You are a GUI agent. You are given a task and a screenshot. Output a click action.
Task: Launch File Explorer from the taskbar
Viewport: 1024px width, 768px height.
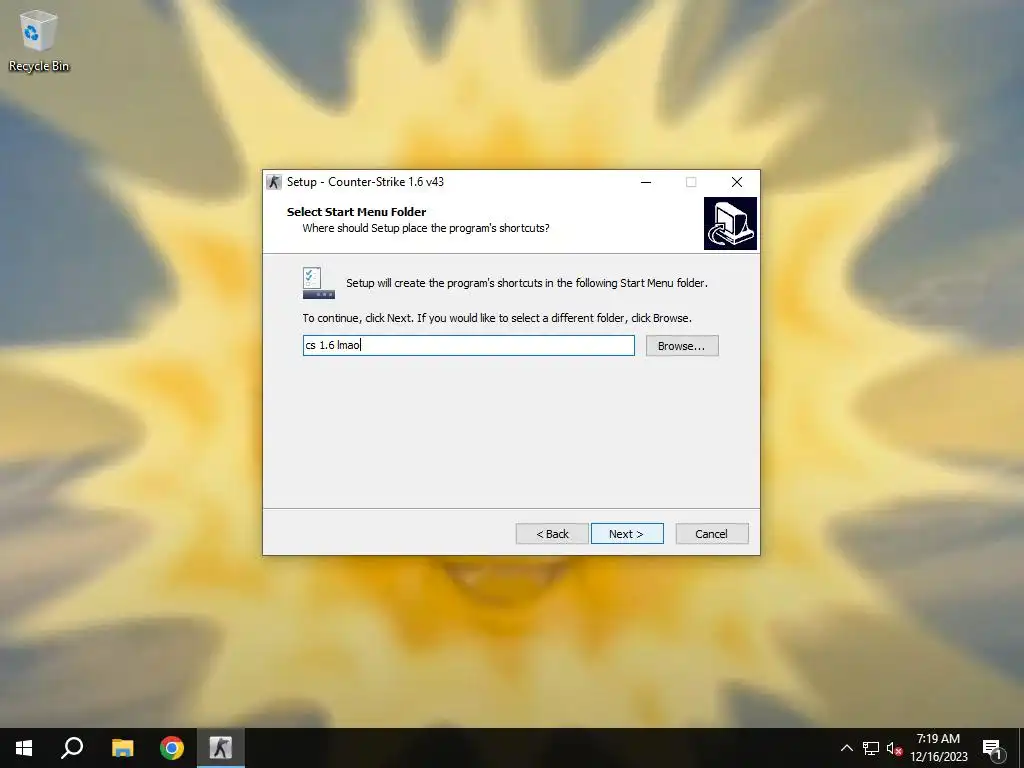[122, 748]
